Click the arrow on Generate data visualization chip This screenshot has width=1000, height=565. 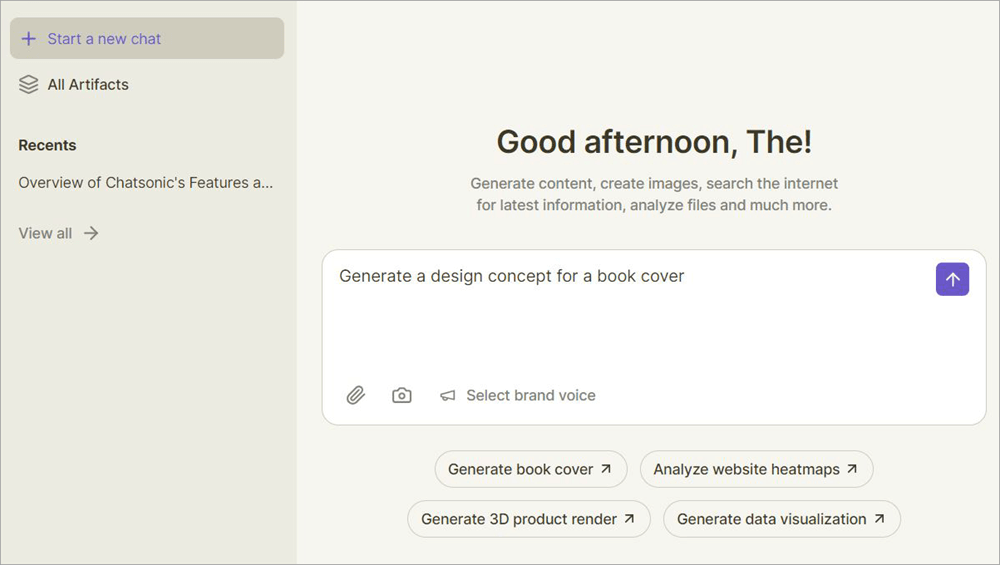[879, 519]
